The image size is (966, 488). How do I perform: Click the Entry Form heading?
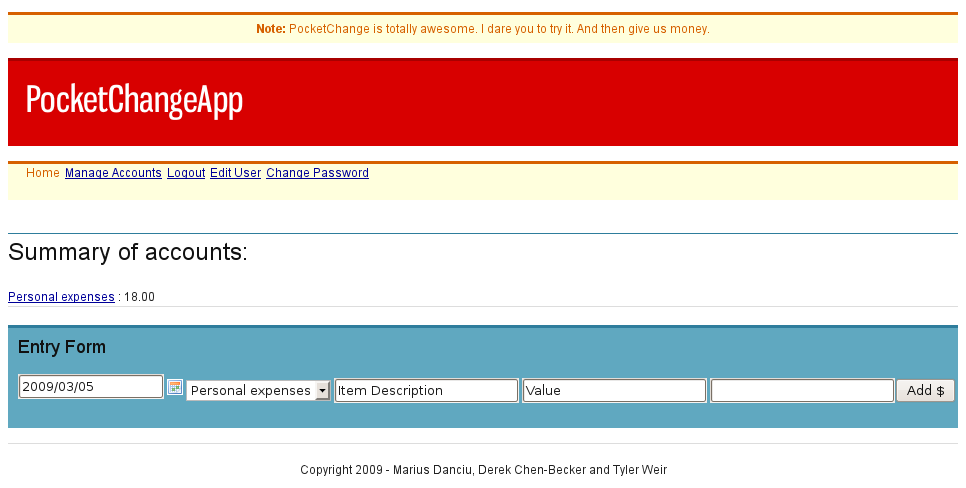tap(62, 347)
